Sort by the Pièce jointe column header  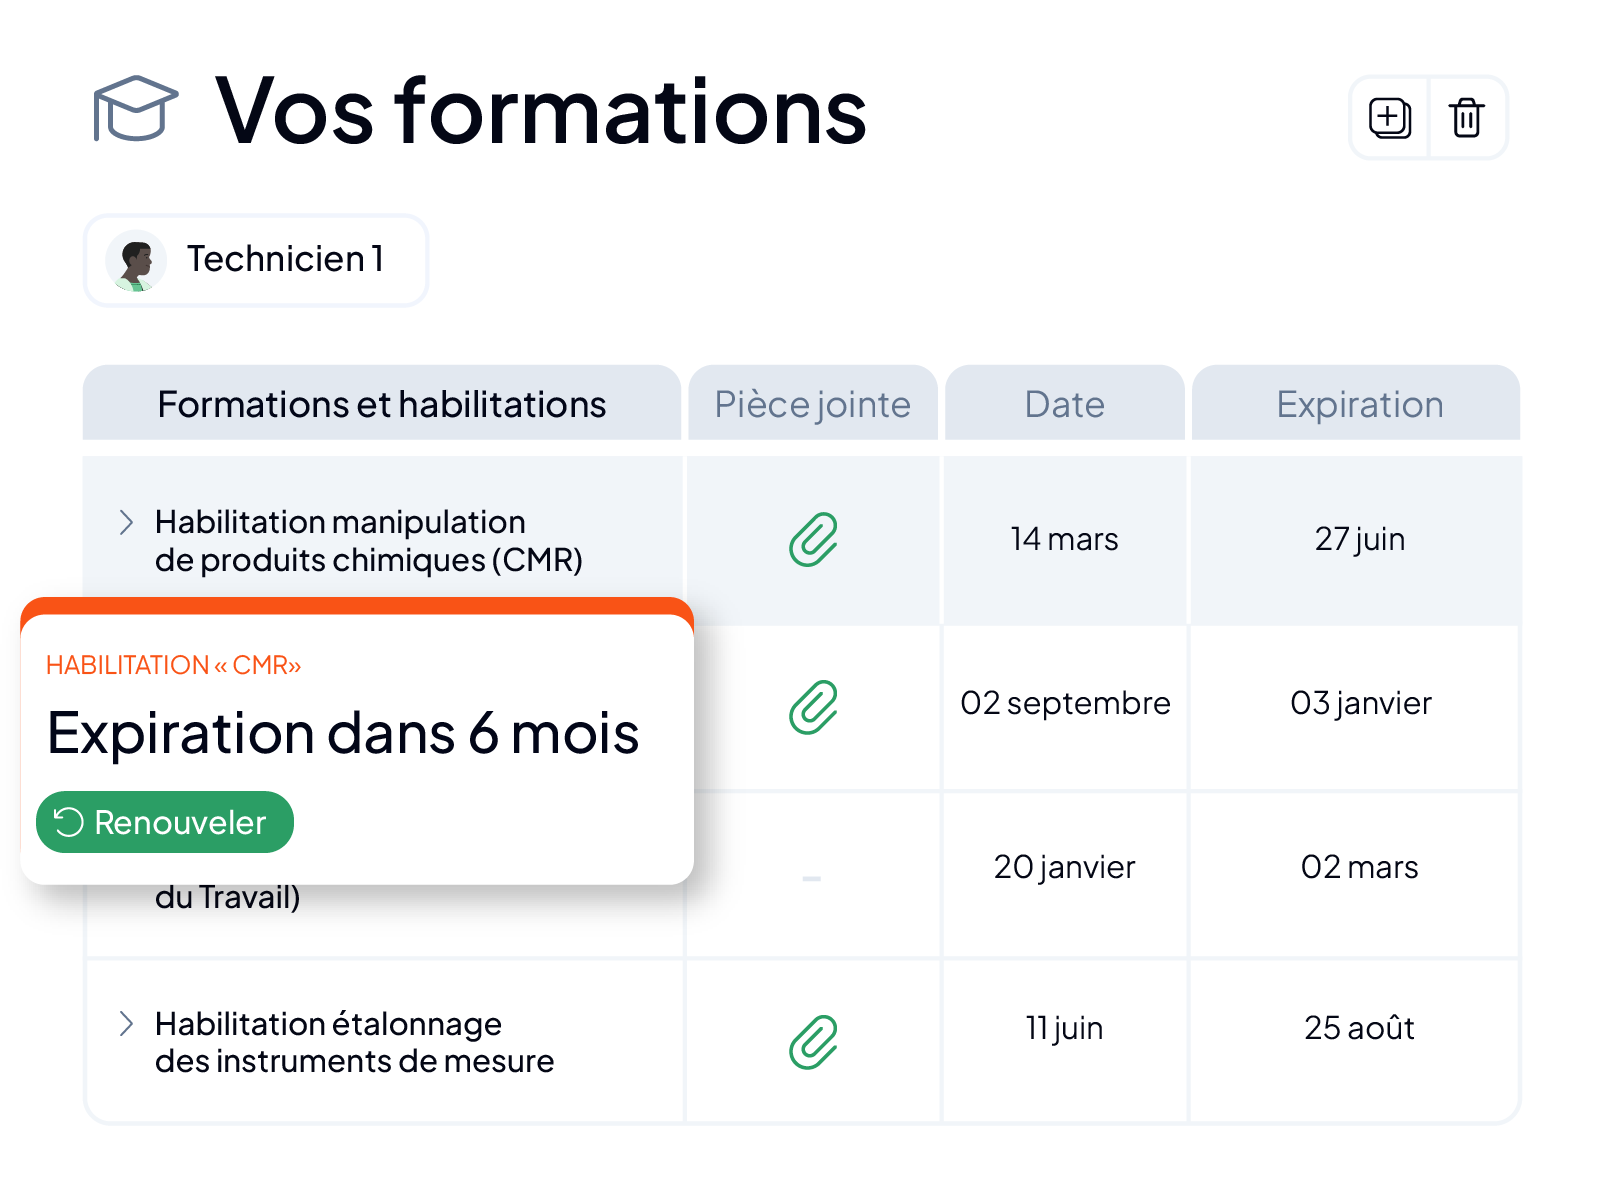813,403
